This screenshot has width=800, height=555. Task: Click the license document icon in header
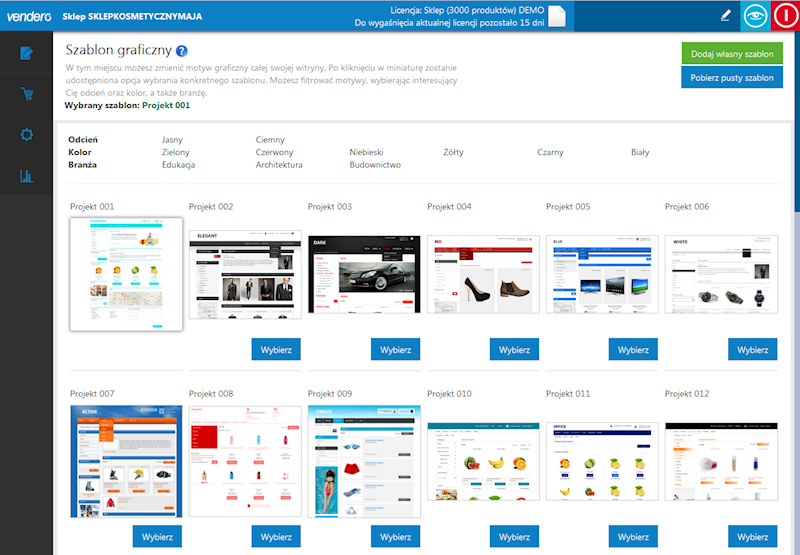(x=557, y=16)
